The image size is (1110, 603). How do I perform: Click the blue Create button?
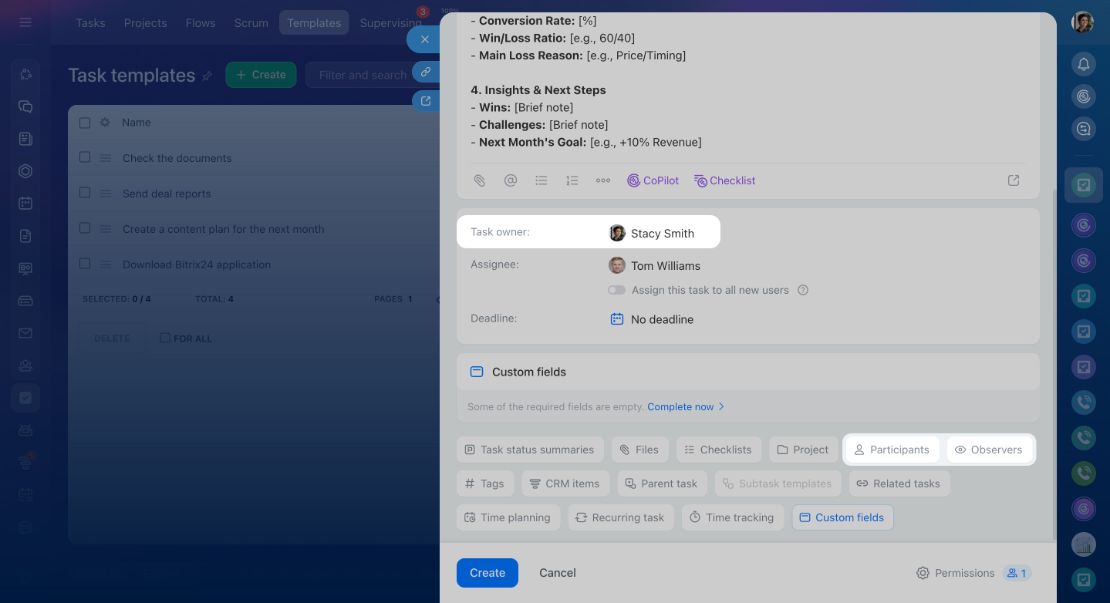(487, 573)
